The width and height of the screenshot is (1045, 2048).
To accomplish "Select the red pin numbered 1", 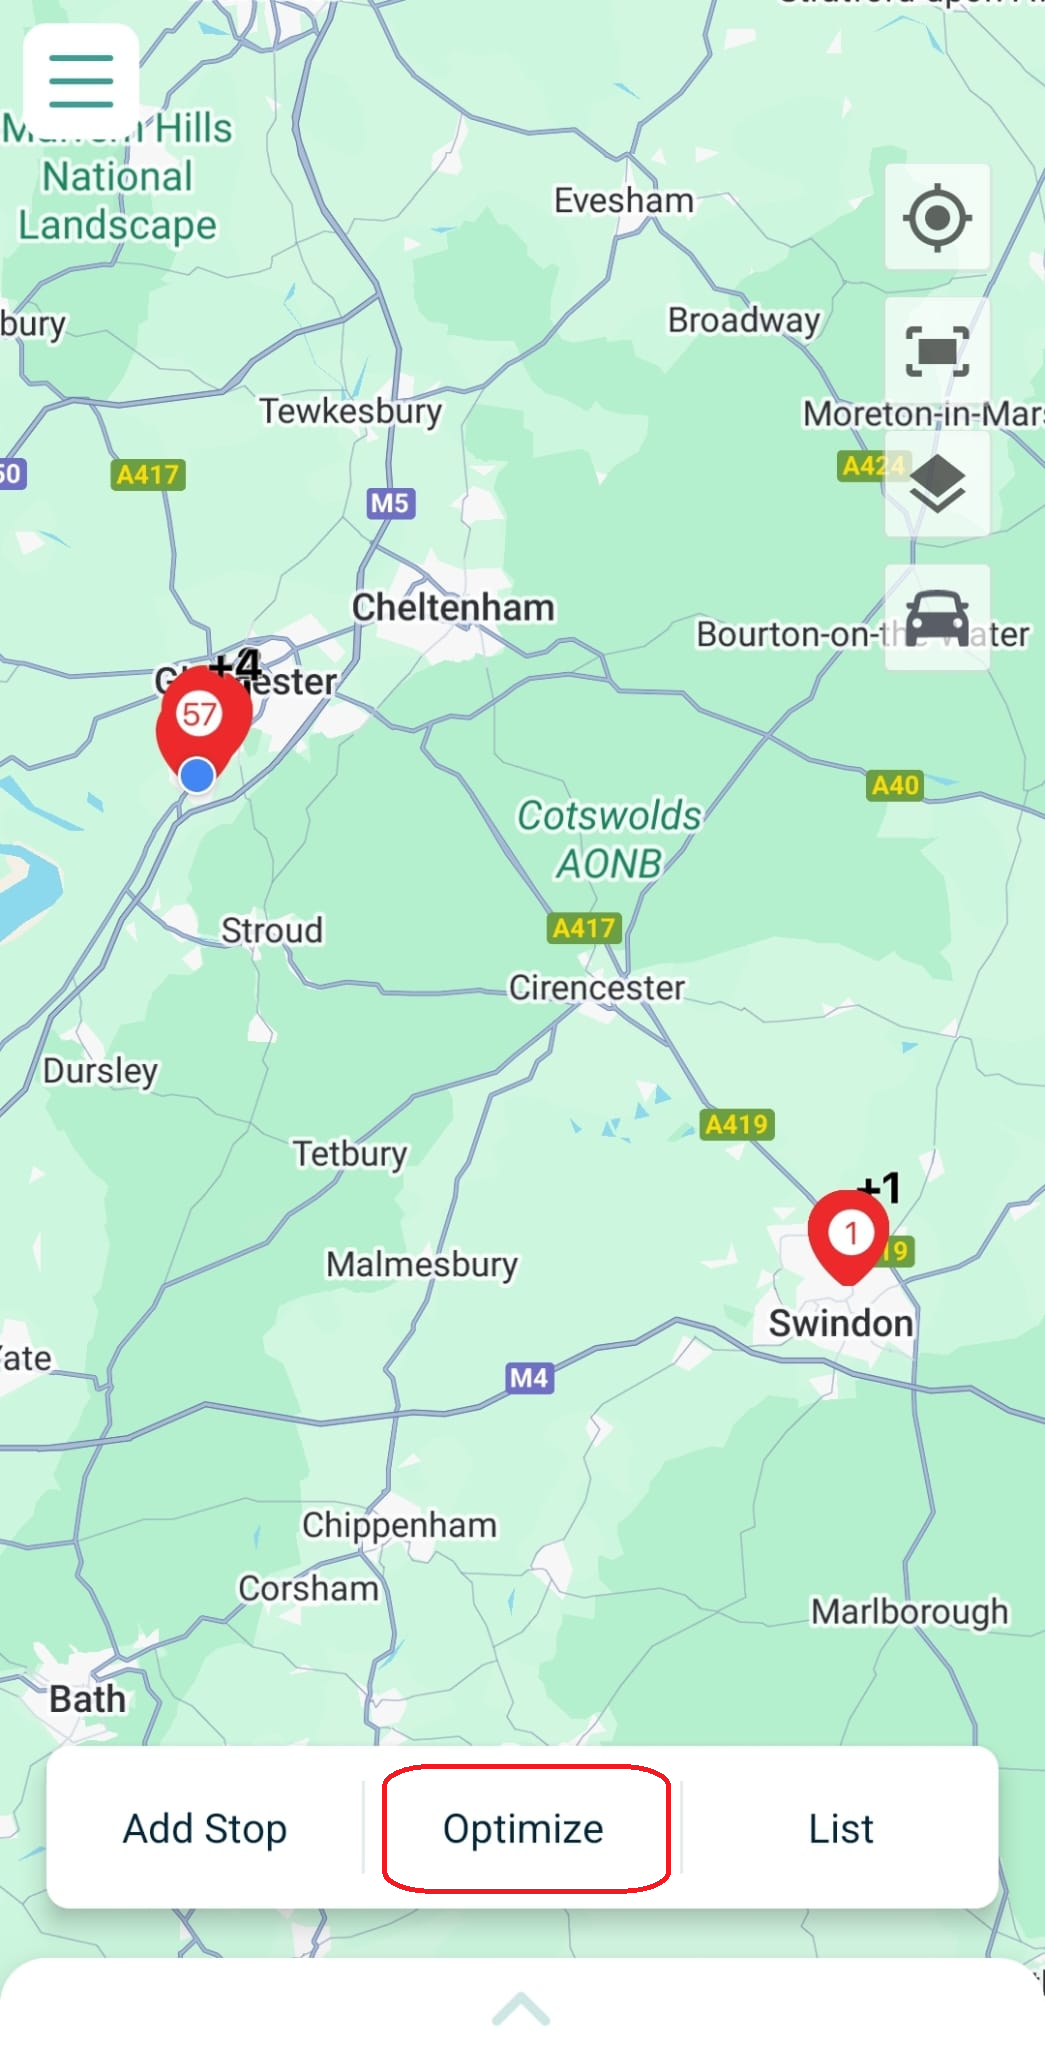I will click(849, 1237).
